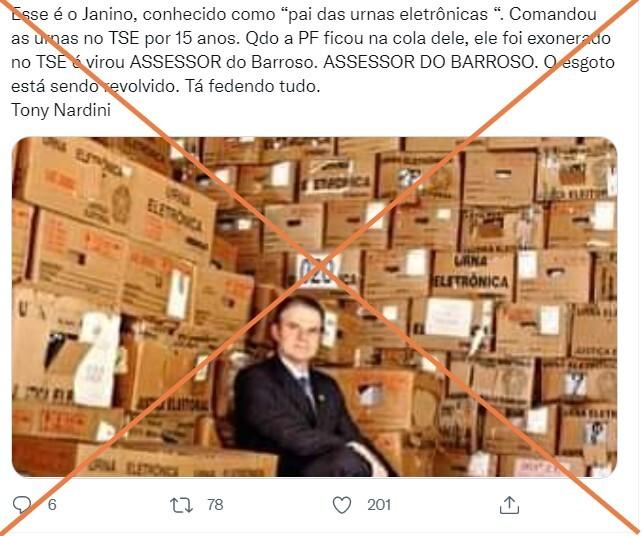Screen dimensions: 643x536
Task: Click the 'ASSESSOR DO BARROSO' uppercase text
Action: [429, 62]
